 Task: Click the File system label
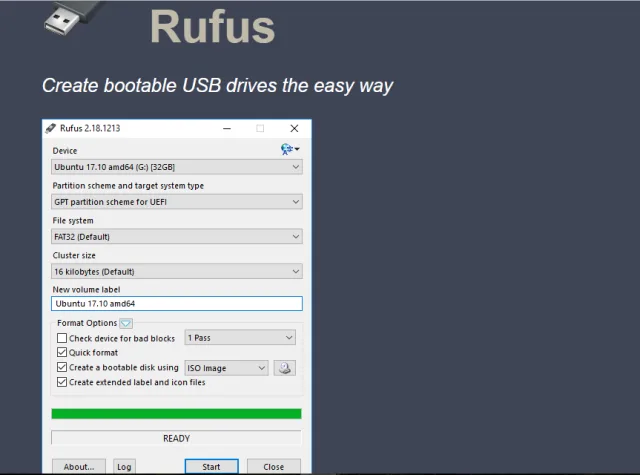(73, 221)
